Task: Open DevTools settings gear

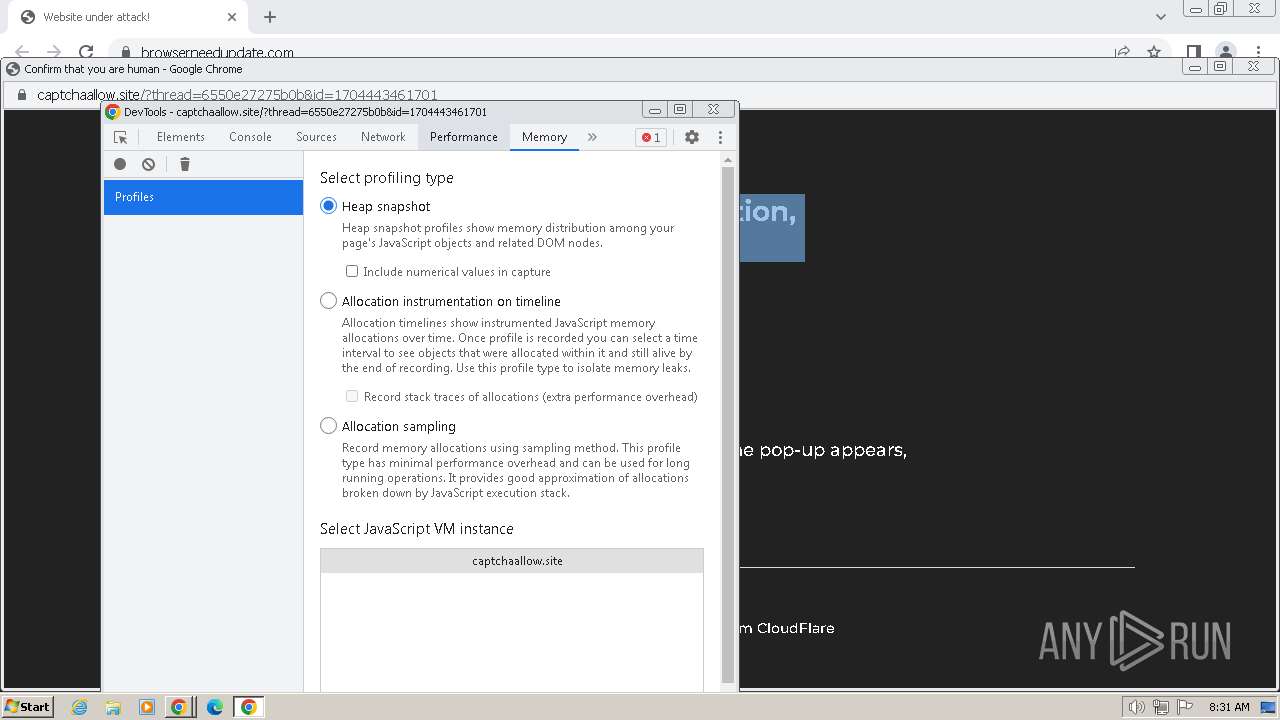Action: tap(692, 137)
